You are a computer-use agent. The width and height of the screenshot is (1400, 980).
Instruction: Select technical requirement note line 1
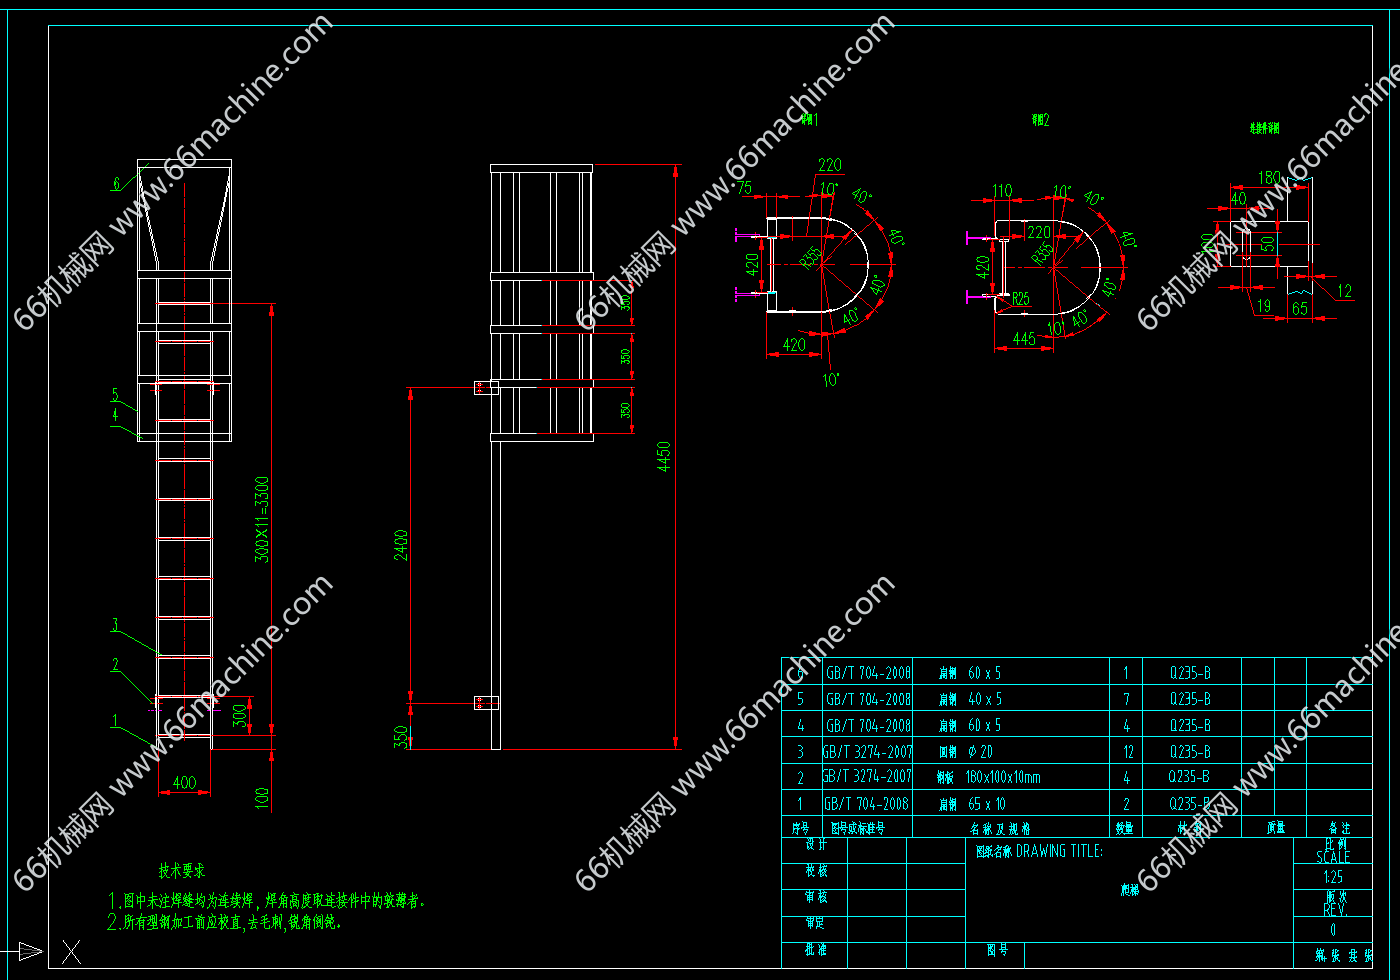tap(267, 901)
